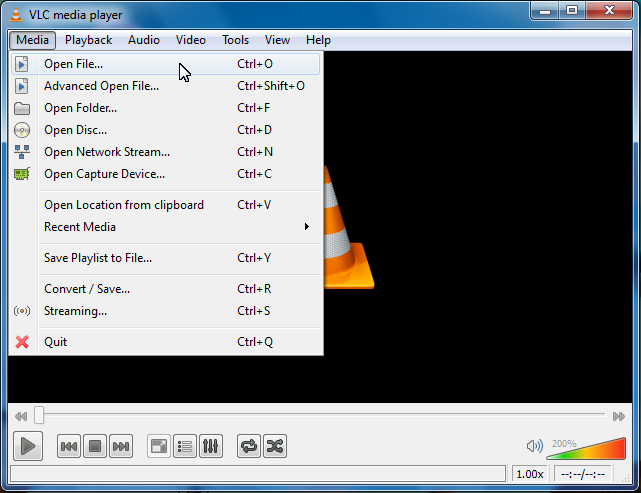Click the stop playback button
Screen dimensions: 641x493
pyautogui.click(x=95, y=446)
